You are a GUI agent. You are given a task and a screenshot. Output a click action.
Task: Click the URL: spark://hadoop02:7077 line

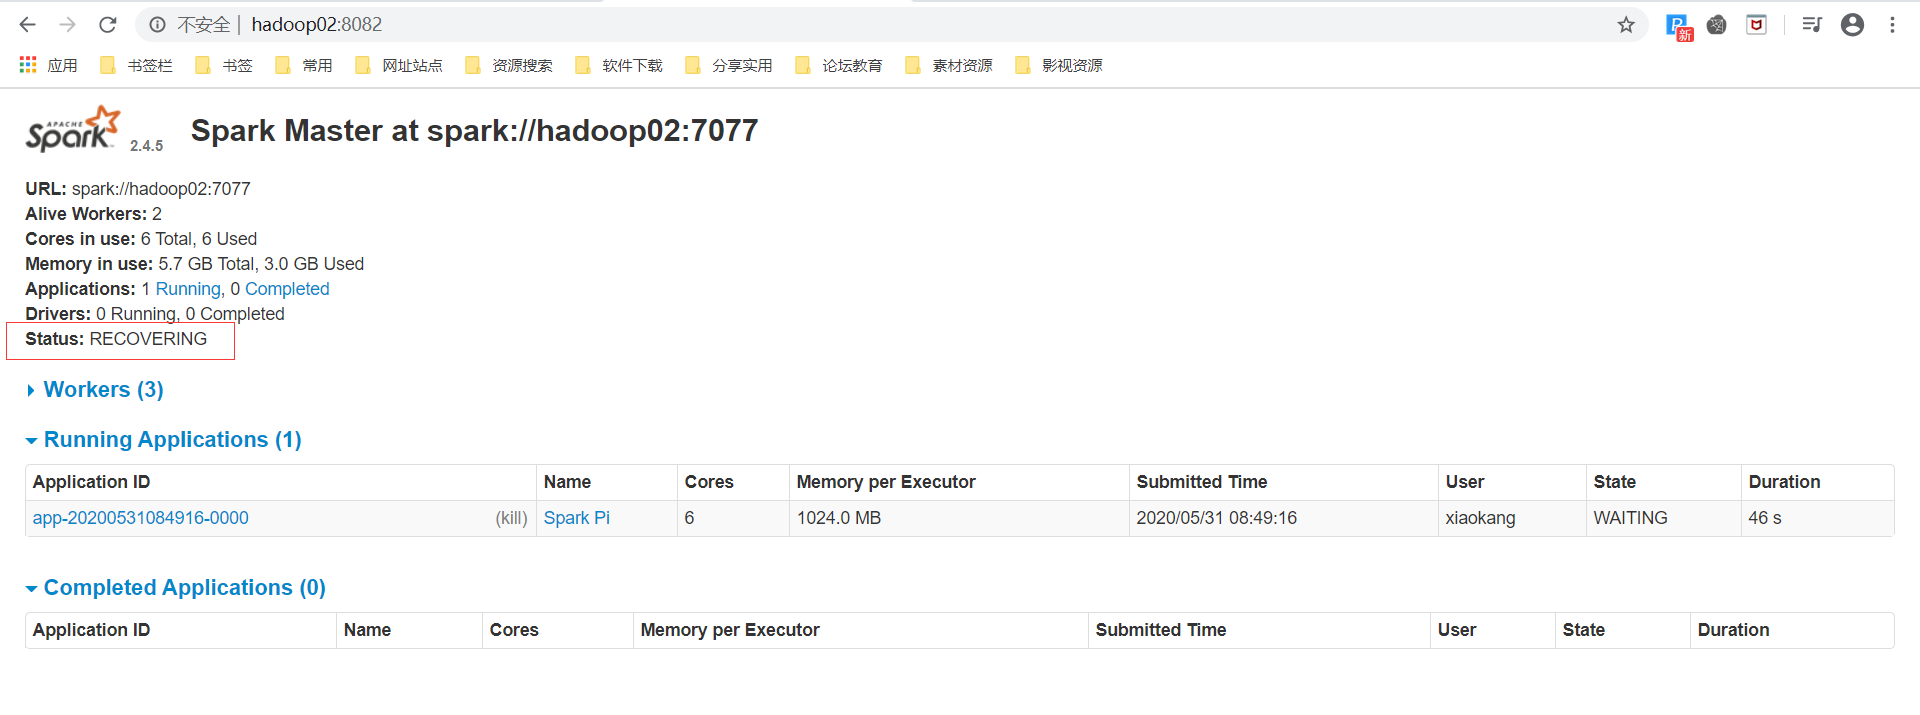tap(138, 189)
